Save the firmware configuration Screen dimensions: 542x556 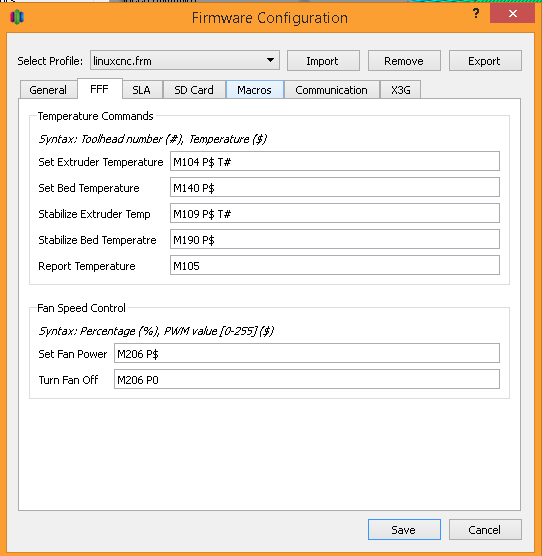point(404,530)
